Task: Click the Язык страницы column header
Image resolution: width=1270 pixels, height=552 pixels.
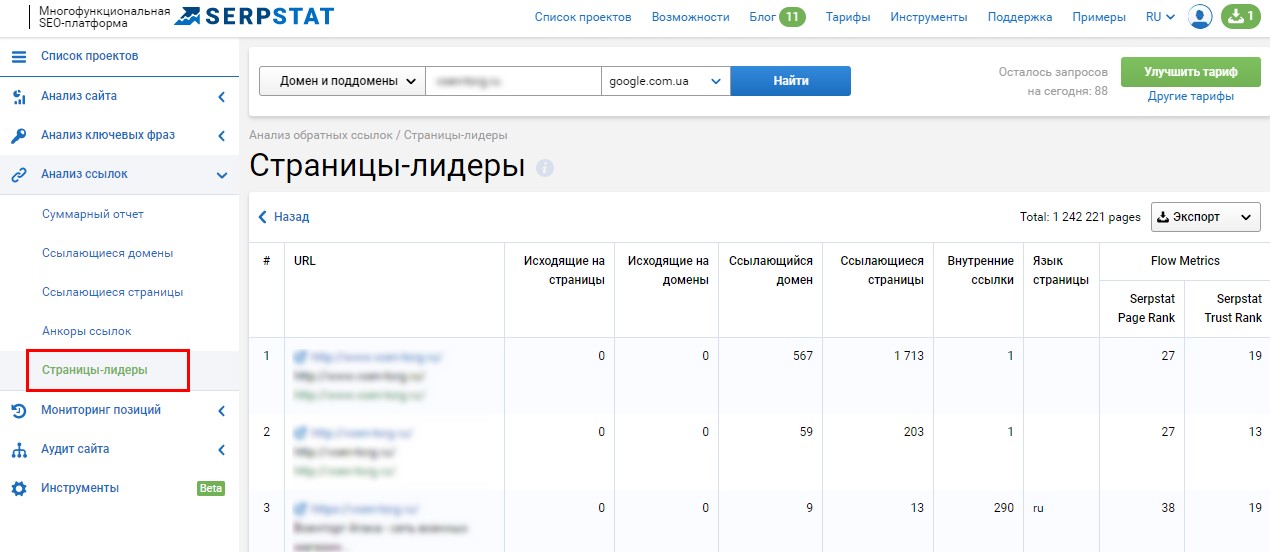Action: pos(1061,271)
